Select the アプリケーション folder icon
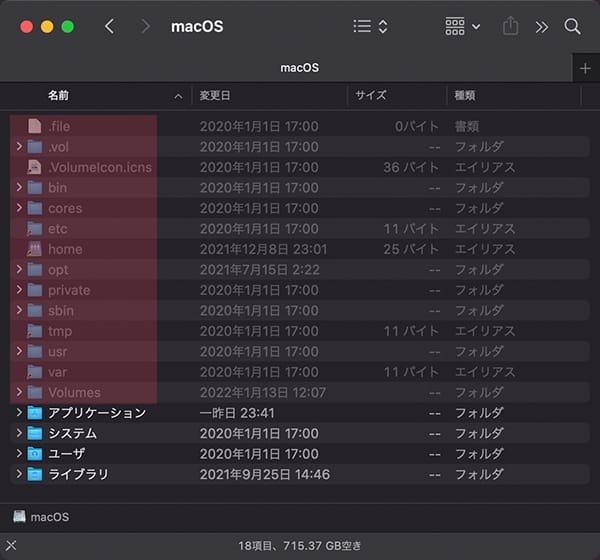 pyautogui.click(x=34, y=413)
